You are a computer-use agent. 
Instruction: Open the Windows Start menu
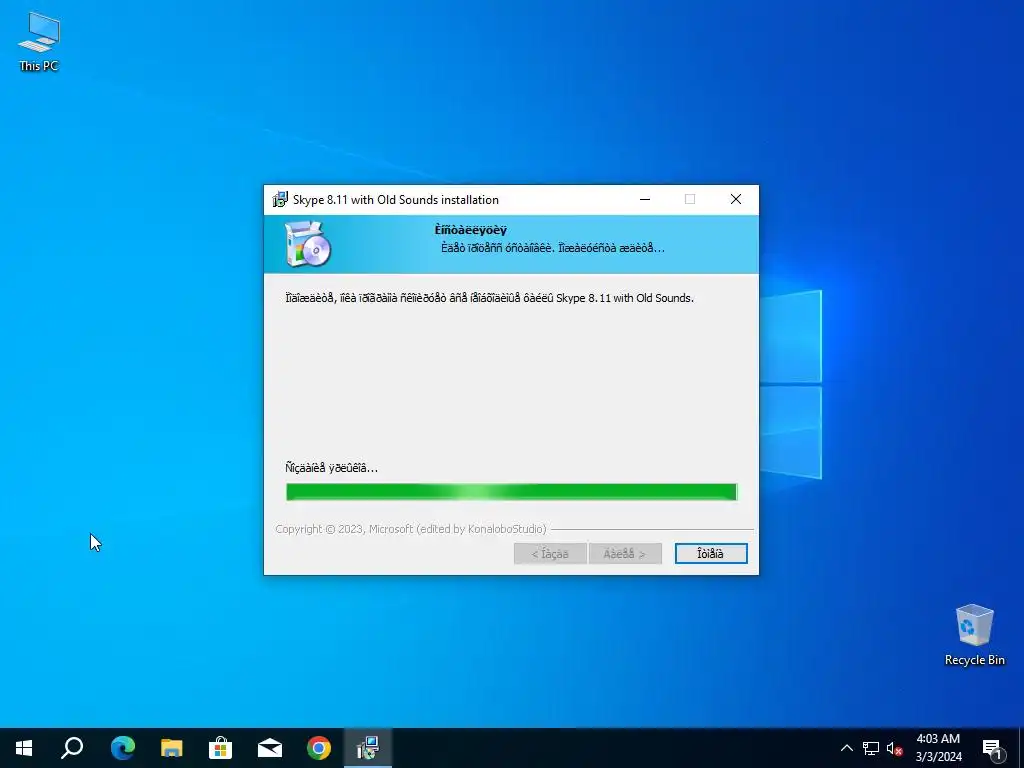[24, 748]
